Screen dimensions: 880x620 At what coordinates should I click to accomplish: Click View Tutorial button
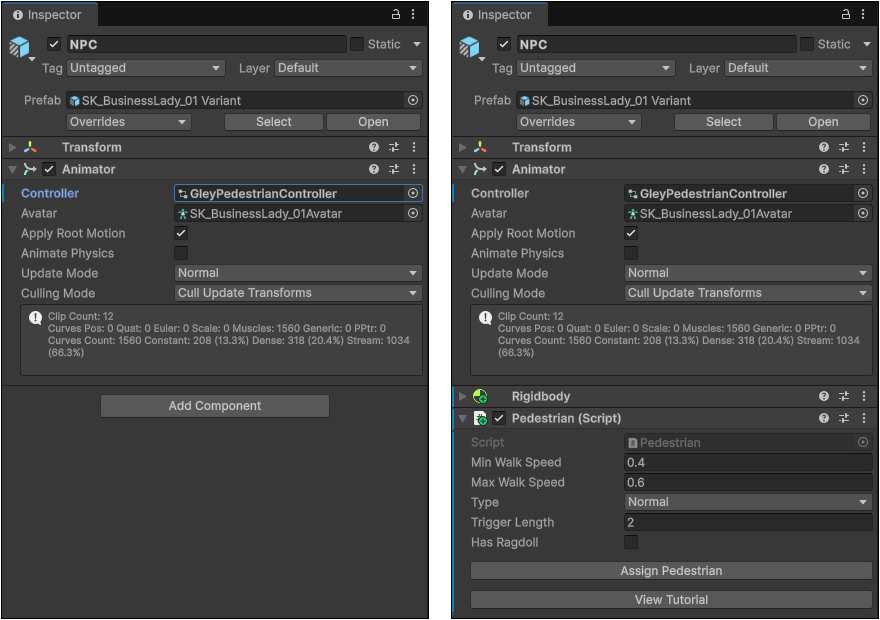click(671, 599)
